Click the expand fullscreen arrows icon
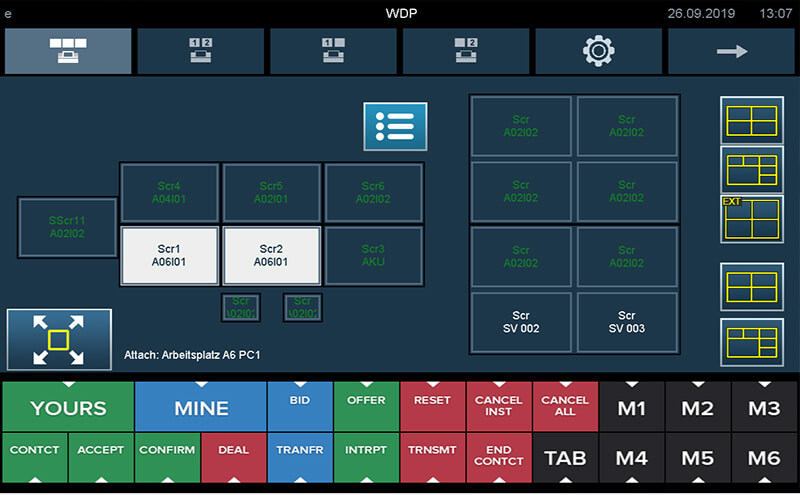The height and width of the screenshot is (495, 800). point(59,340)
